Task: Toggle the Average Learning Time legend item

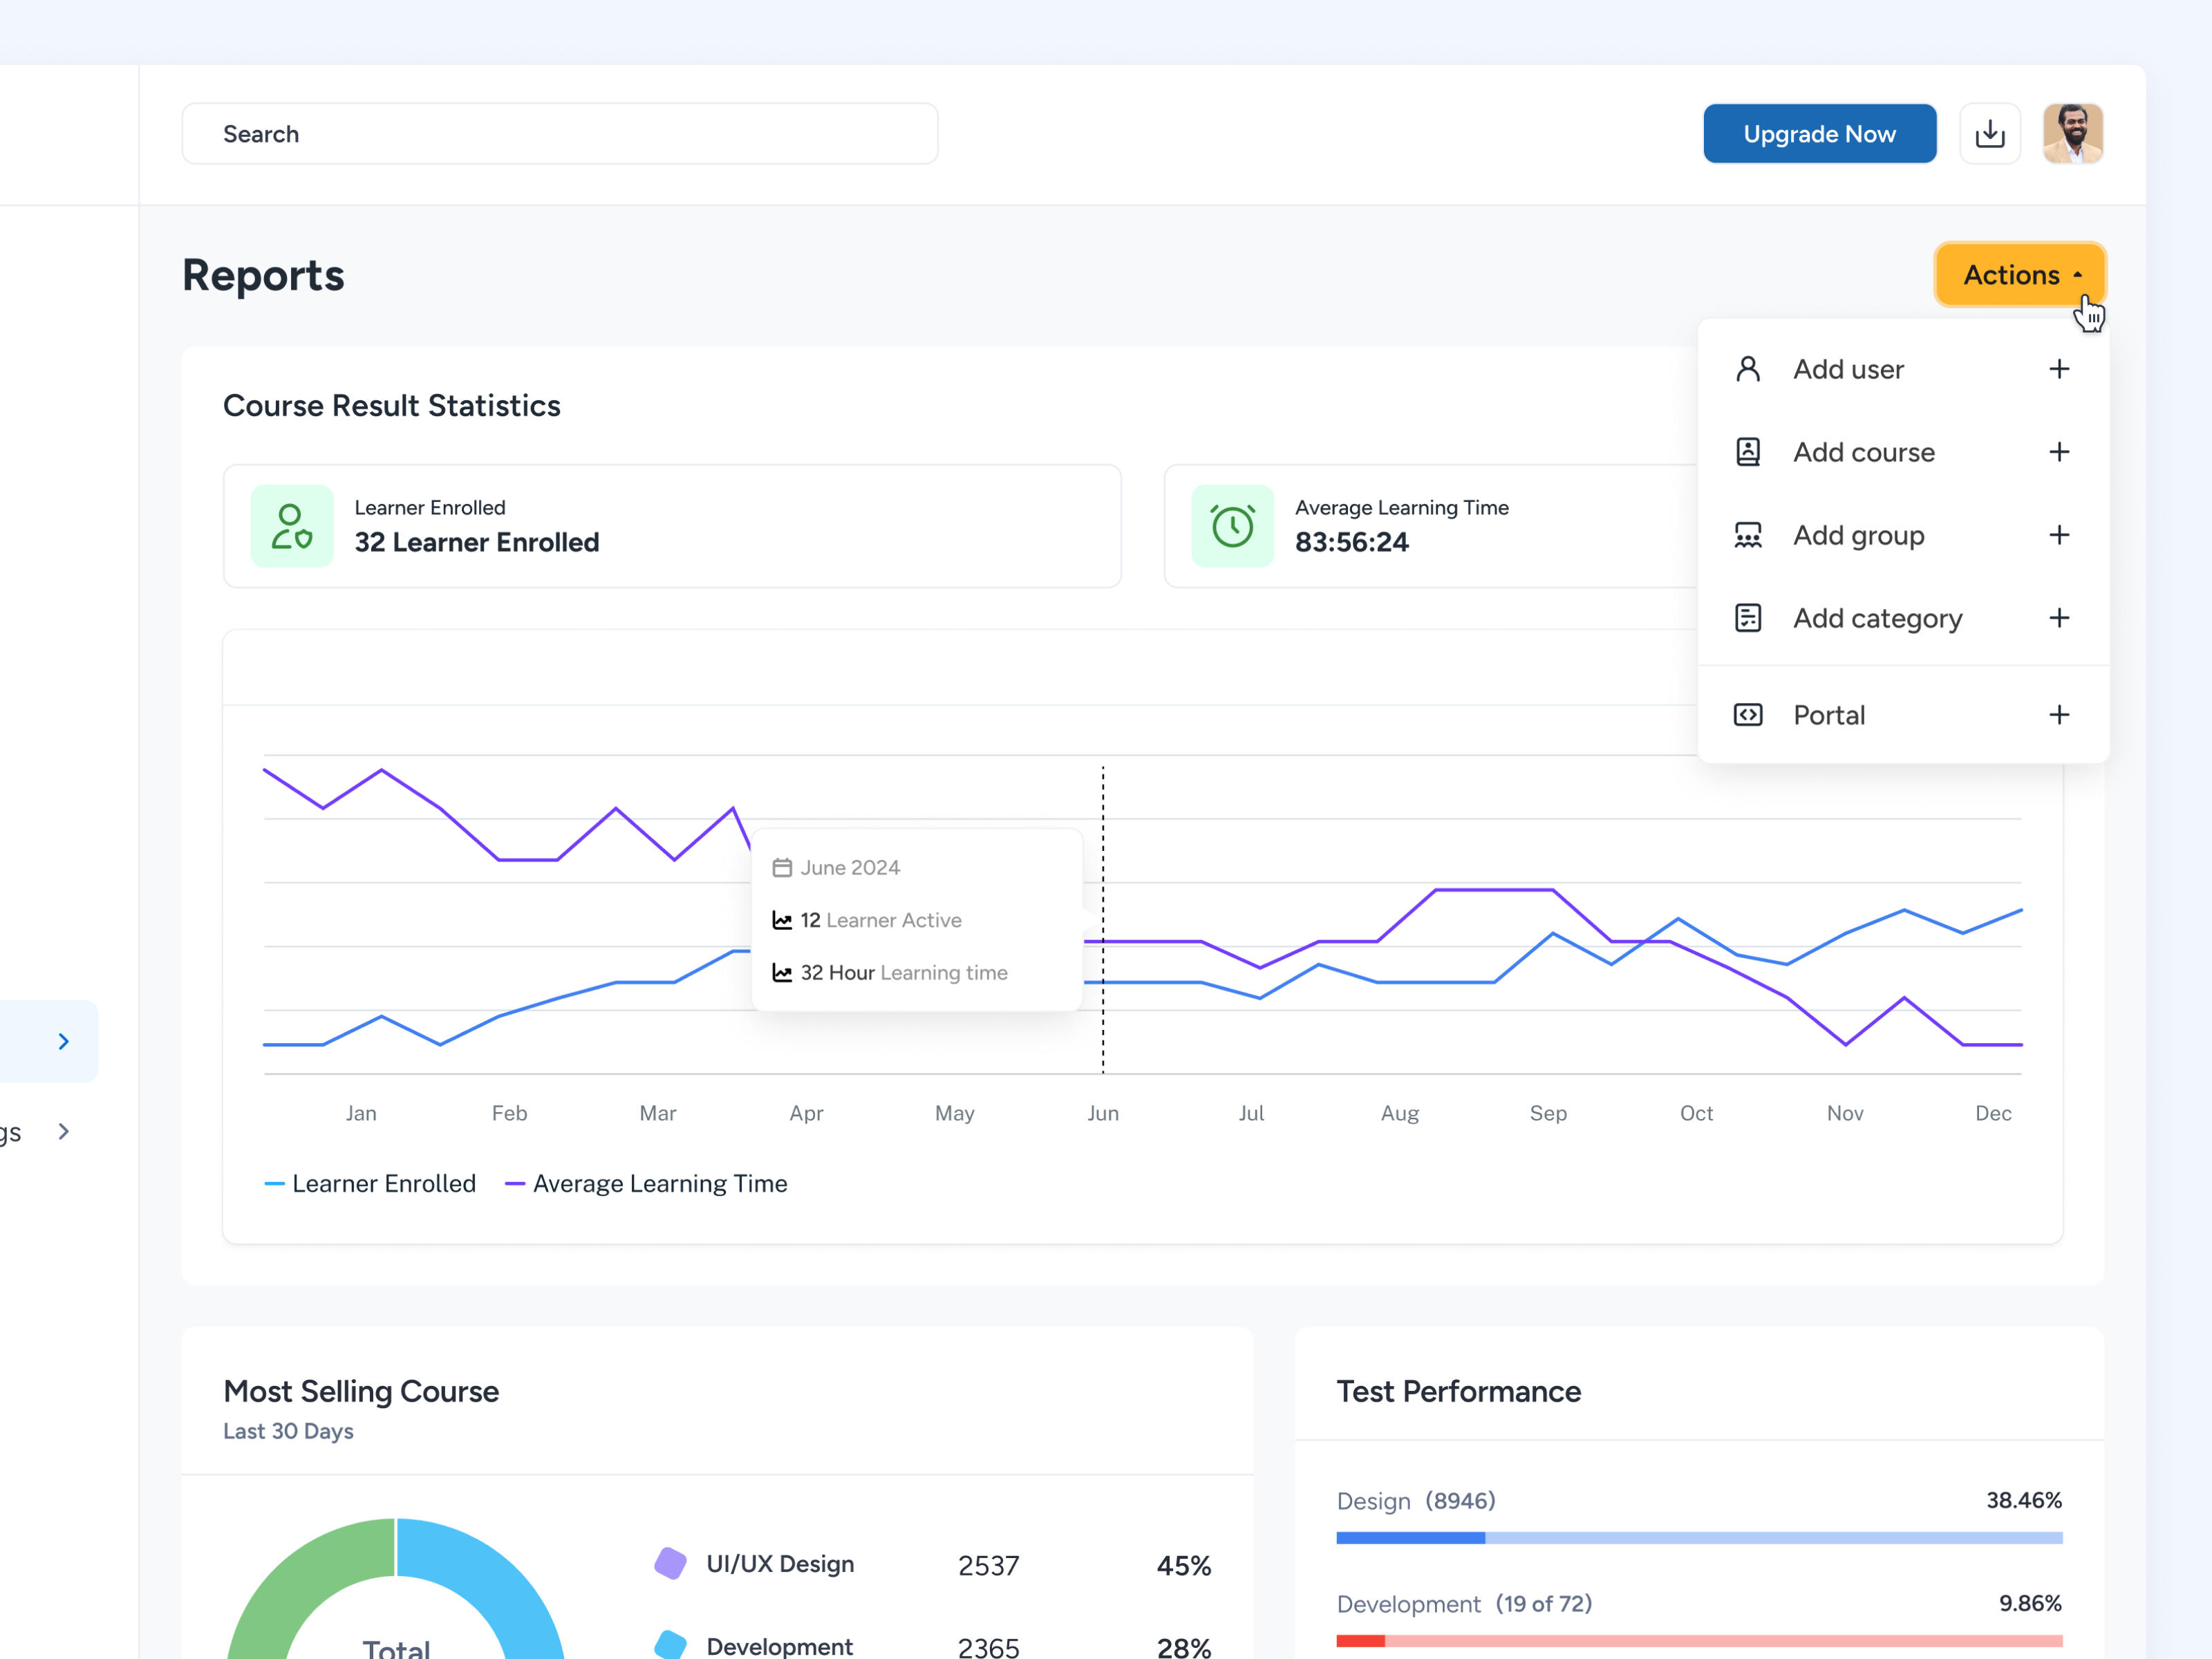Action: [646, 1183]
